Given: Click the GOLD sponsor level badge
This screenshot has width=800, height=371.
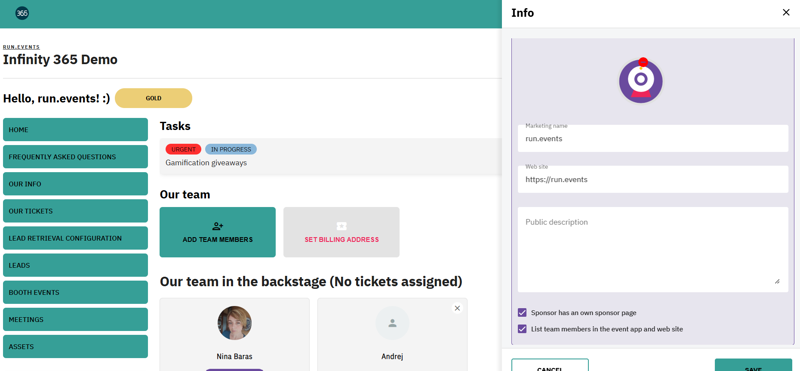Looking at the screenshot, I should point(154,98).
